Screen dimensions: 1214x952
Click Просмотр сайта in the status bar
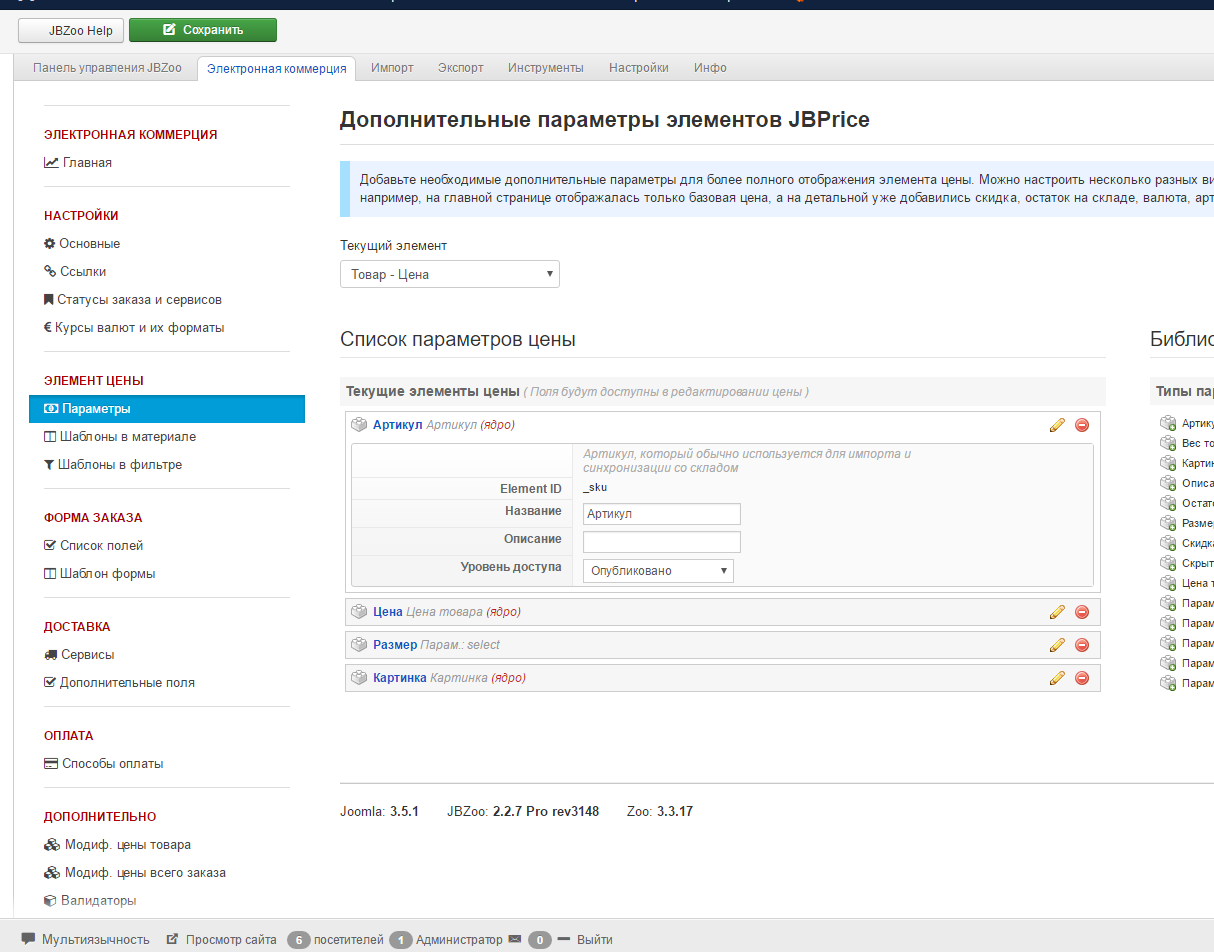pos(231,940)
